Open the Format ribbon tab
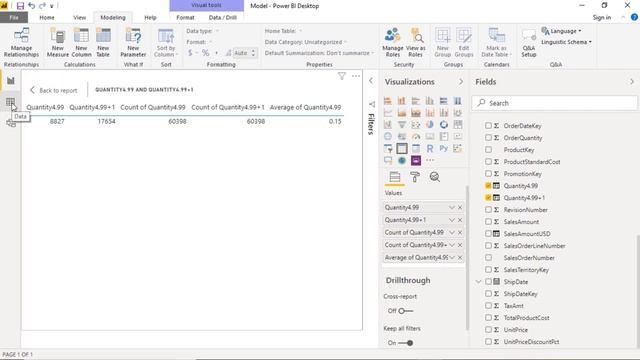Screen dimensions: 640x360 click(x=185, y=18)
